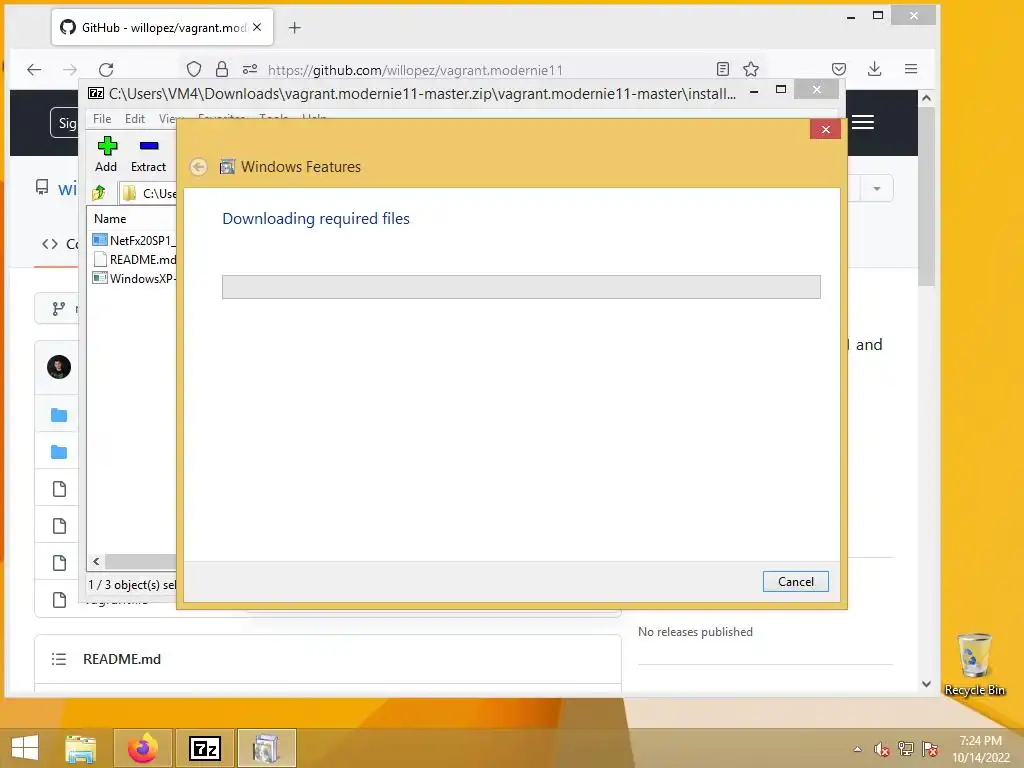Open the File menu in 7-Zip
The height and width of the screenshot is (768, 1024).
coord(102,119)
